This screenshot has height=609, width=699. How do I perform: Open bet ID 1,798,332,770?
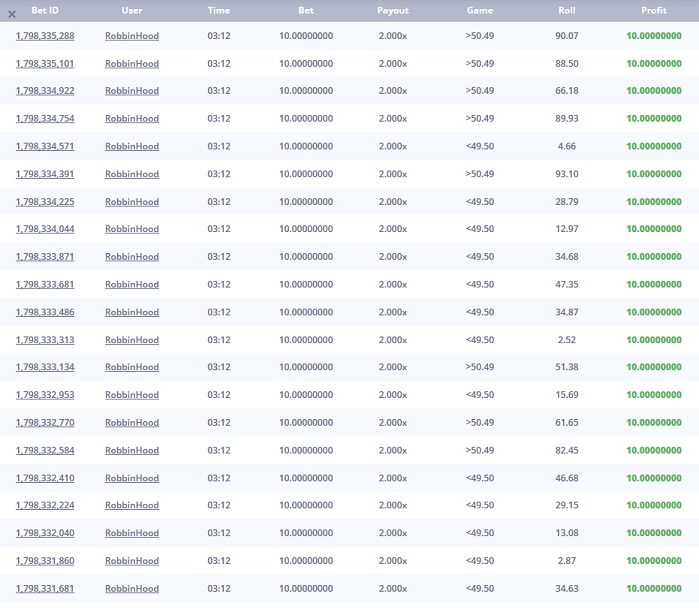45,422
